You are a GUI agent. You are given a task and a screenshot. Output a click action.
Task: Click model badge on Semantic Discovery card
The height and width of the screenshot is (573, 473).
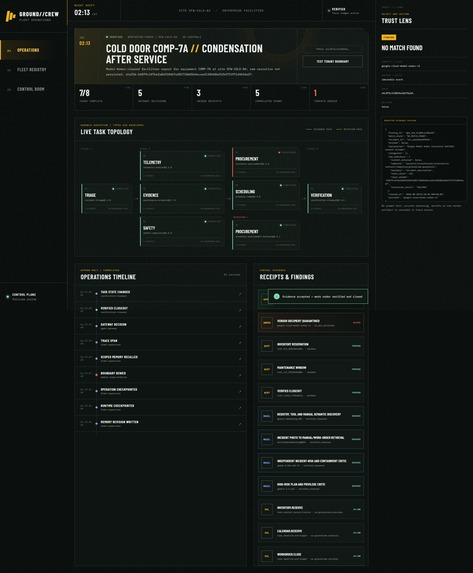pyautogui.click(x=267, y=416)
